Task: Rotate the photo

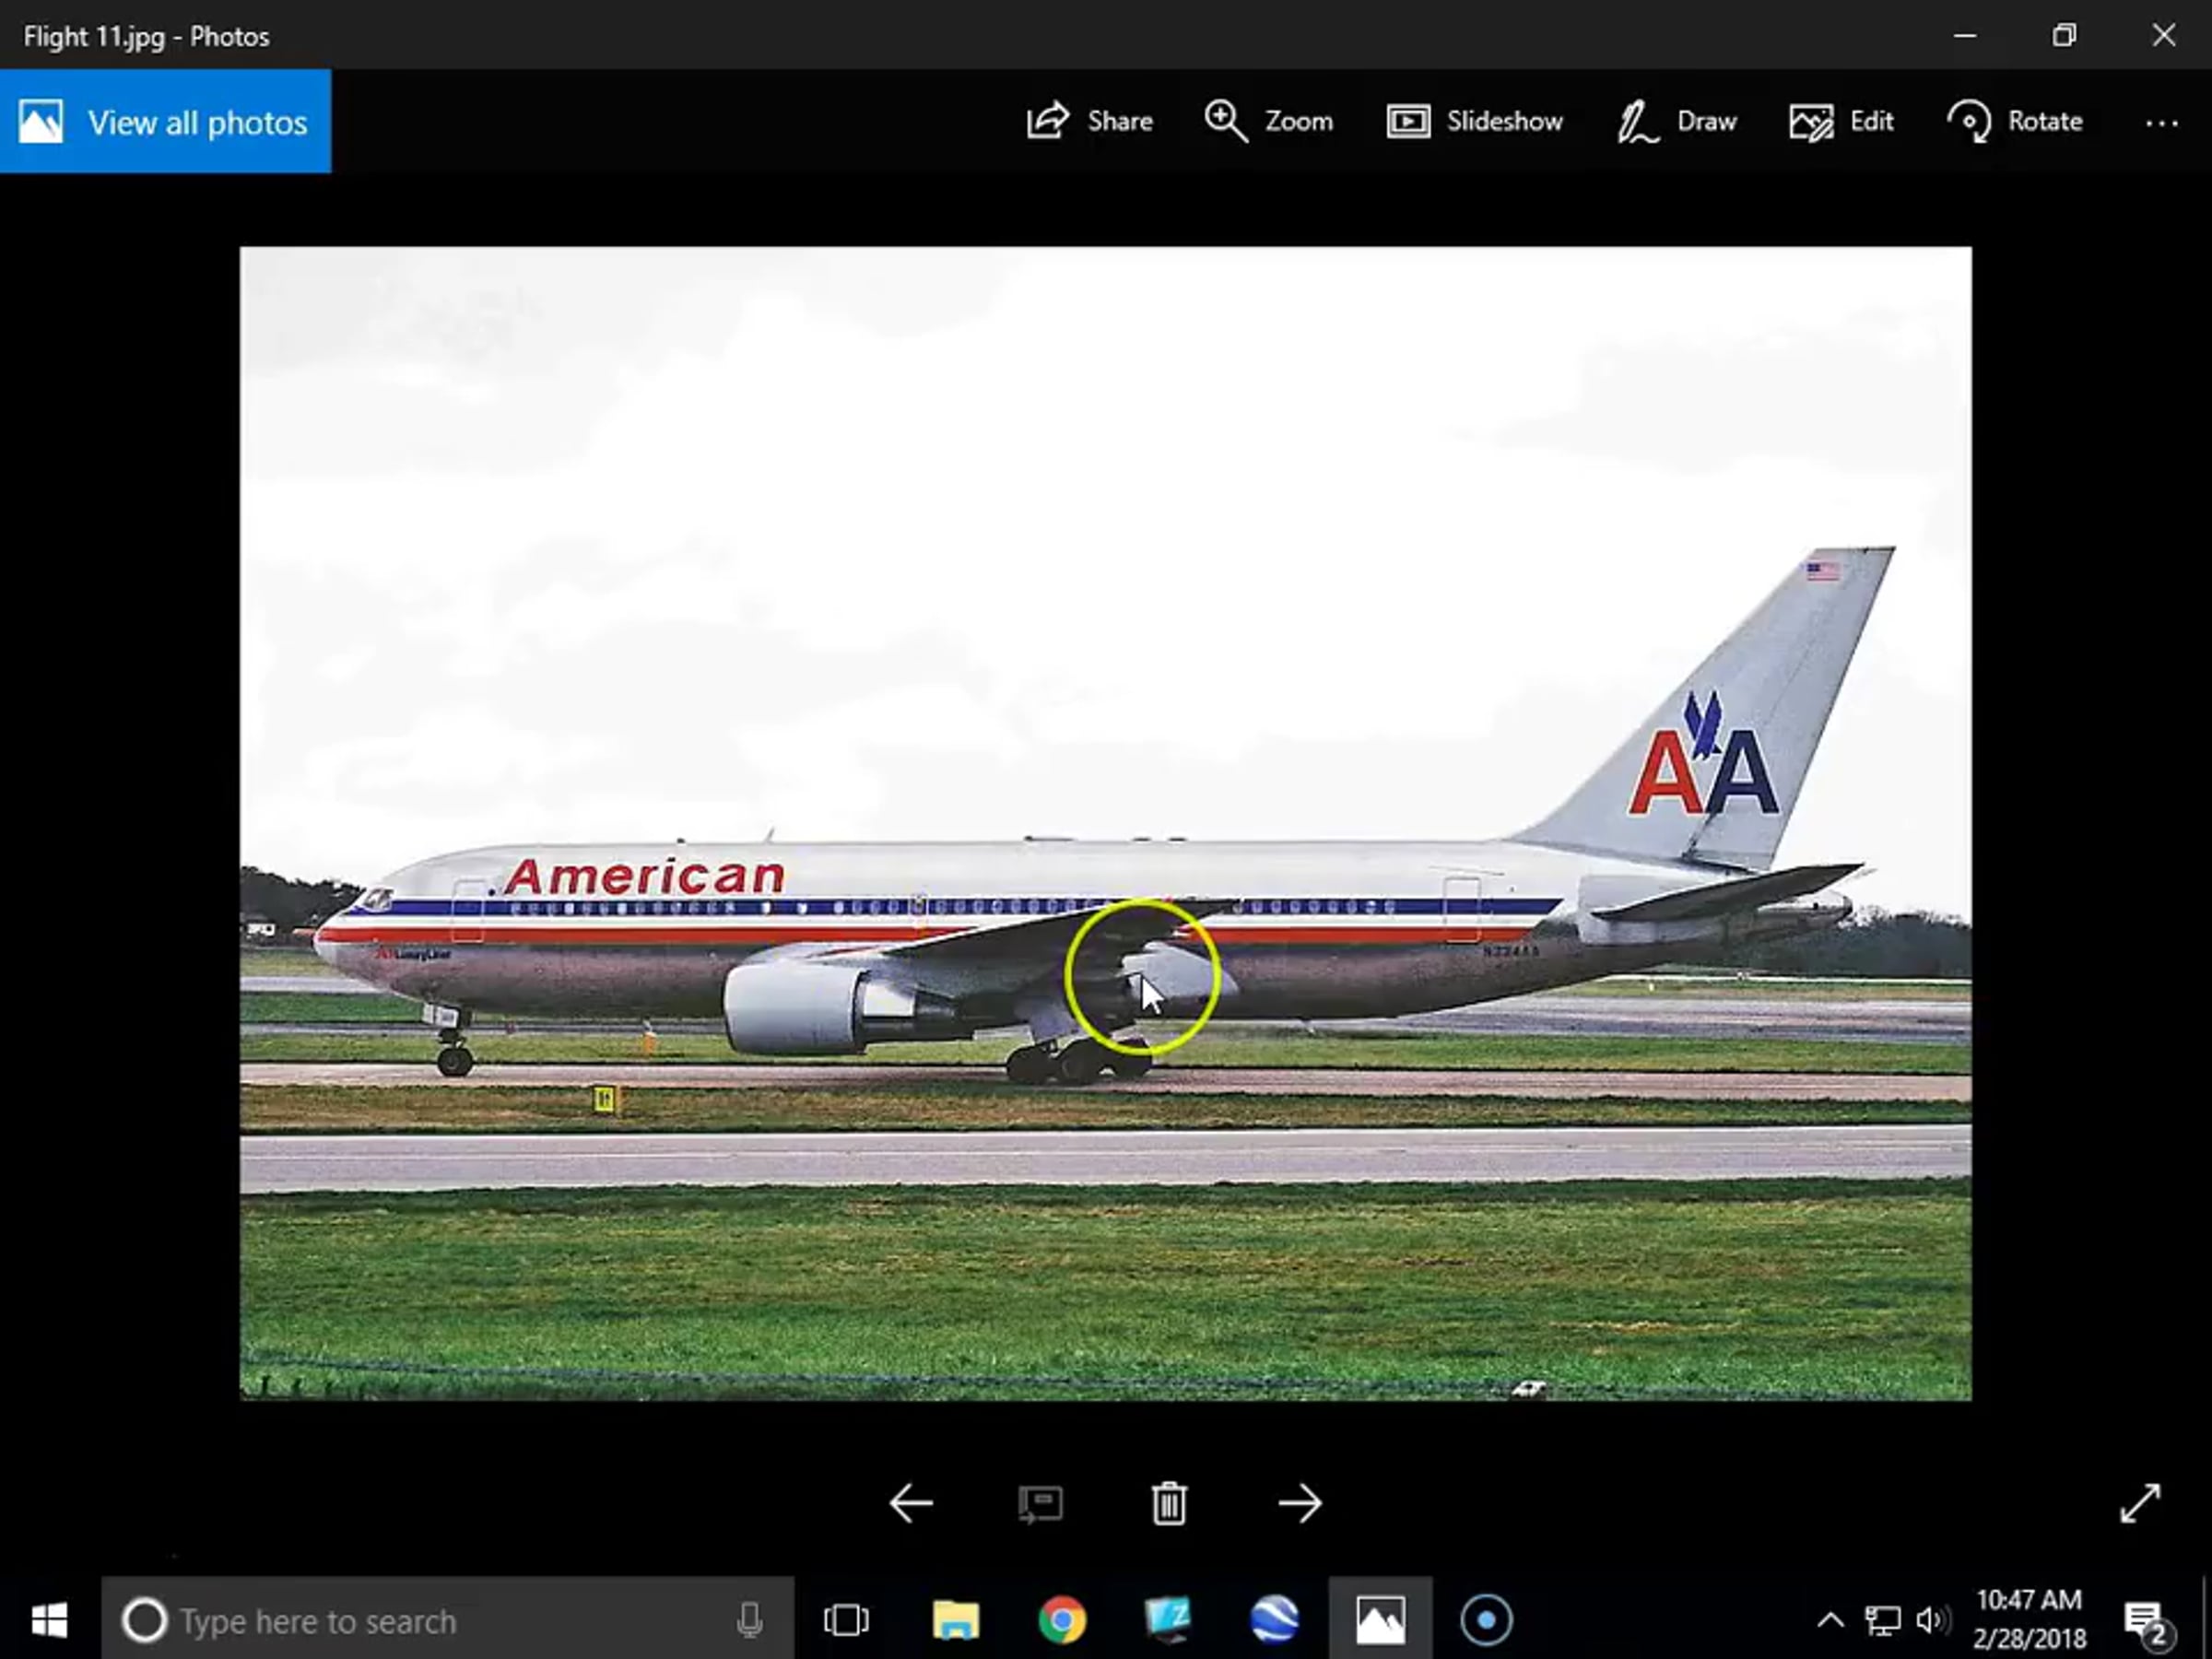Action: coord(2015,121)
